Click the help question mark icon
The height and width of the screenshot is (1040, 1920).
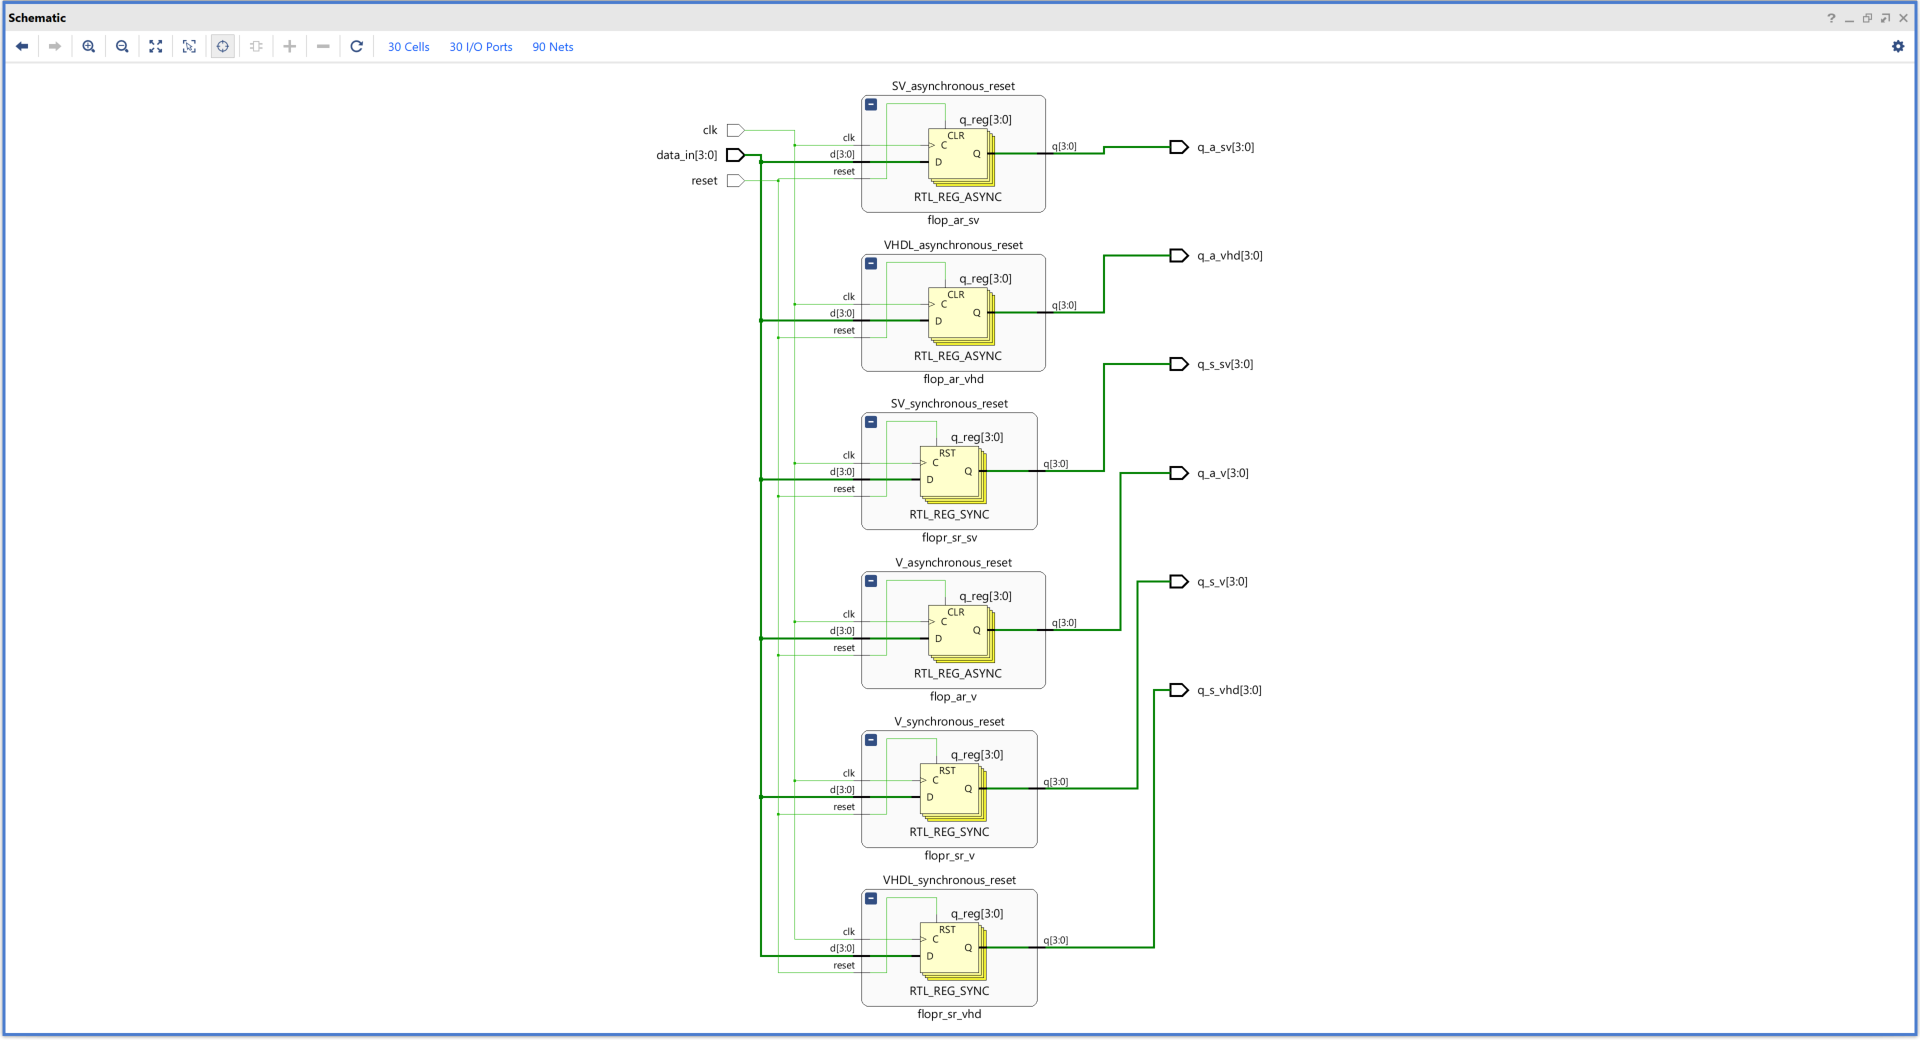1831,18
